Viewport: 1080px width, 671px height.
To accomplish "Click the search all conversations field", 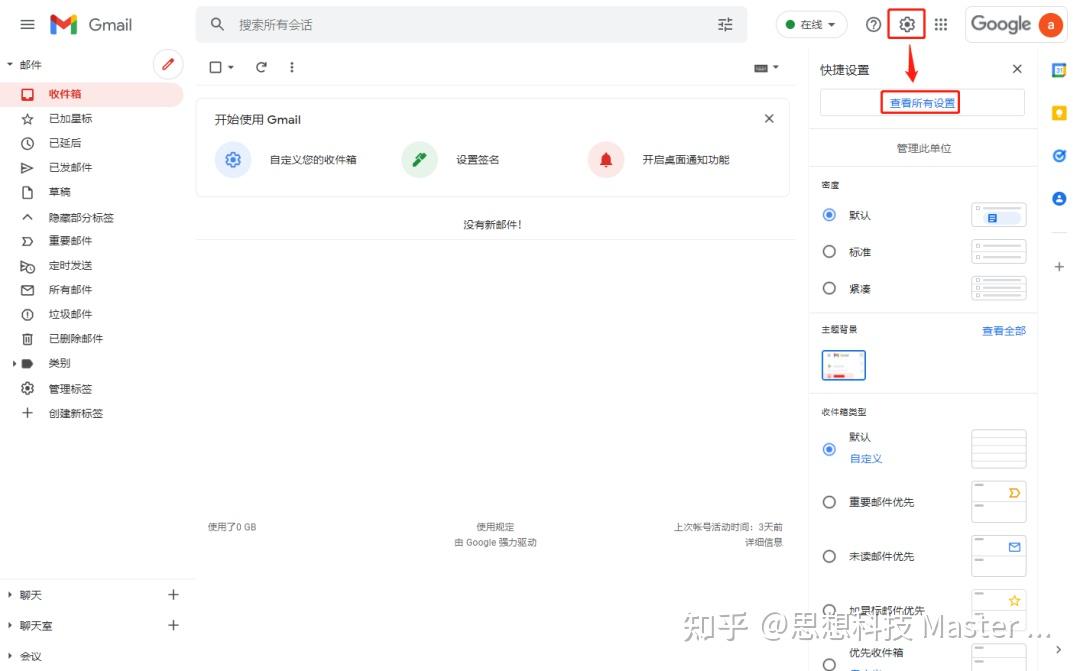I will point(471,25).
